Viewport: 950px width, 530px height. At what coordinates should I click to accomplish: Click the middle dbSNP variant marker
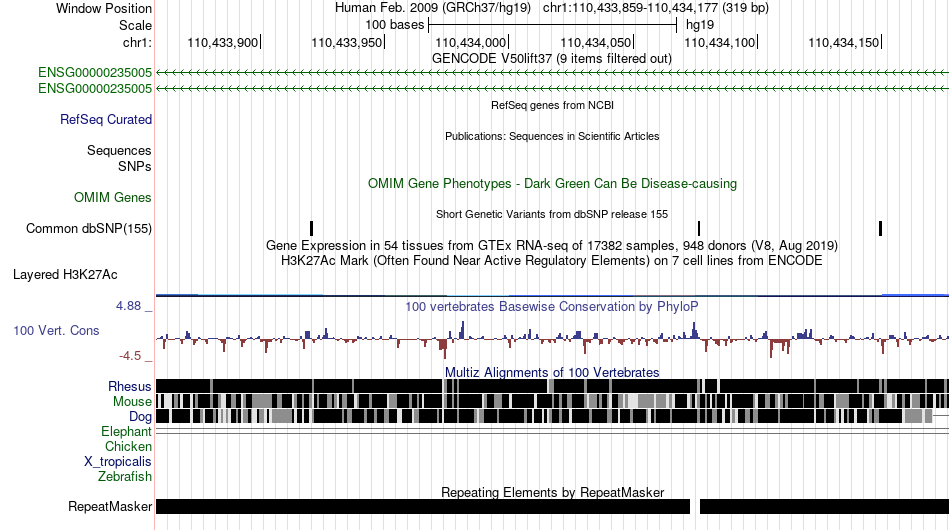699,228
